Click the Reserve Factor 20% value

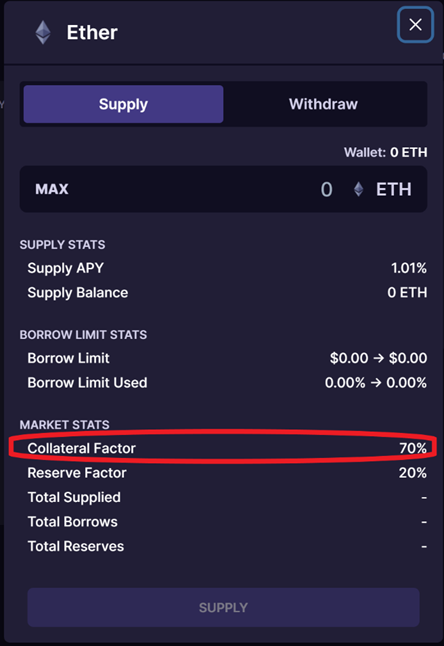(413, 473)
